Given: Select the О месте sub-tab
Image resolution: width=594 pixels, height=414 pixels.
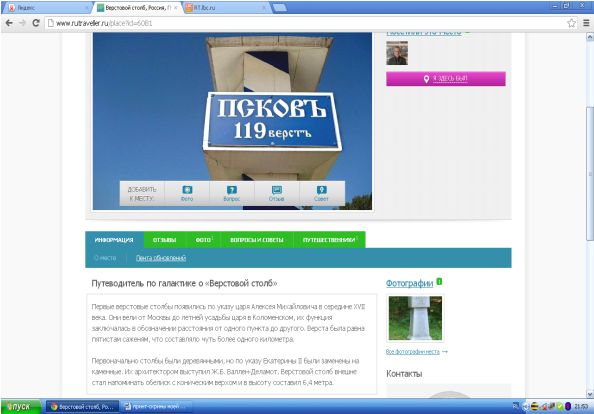Looking at the screenshot, I should (x=105, y=258).
